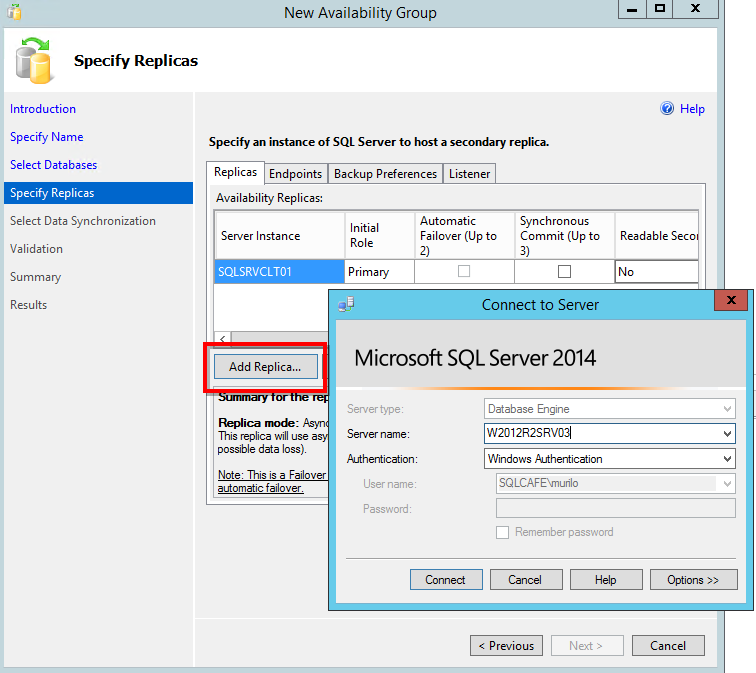Expand the Server name dropdown
Screen dimensions: 756x673
point(726,434)
